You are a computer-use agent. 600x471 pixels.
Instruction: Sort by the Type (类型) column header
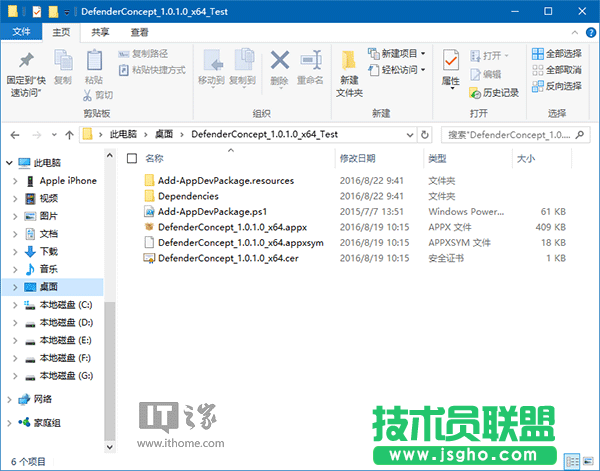coord(437,158)
